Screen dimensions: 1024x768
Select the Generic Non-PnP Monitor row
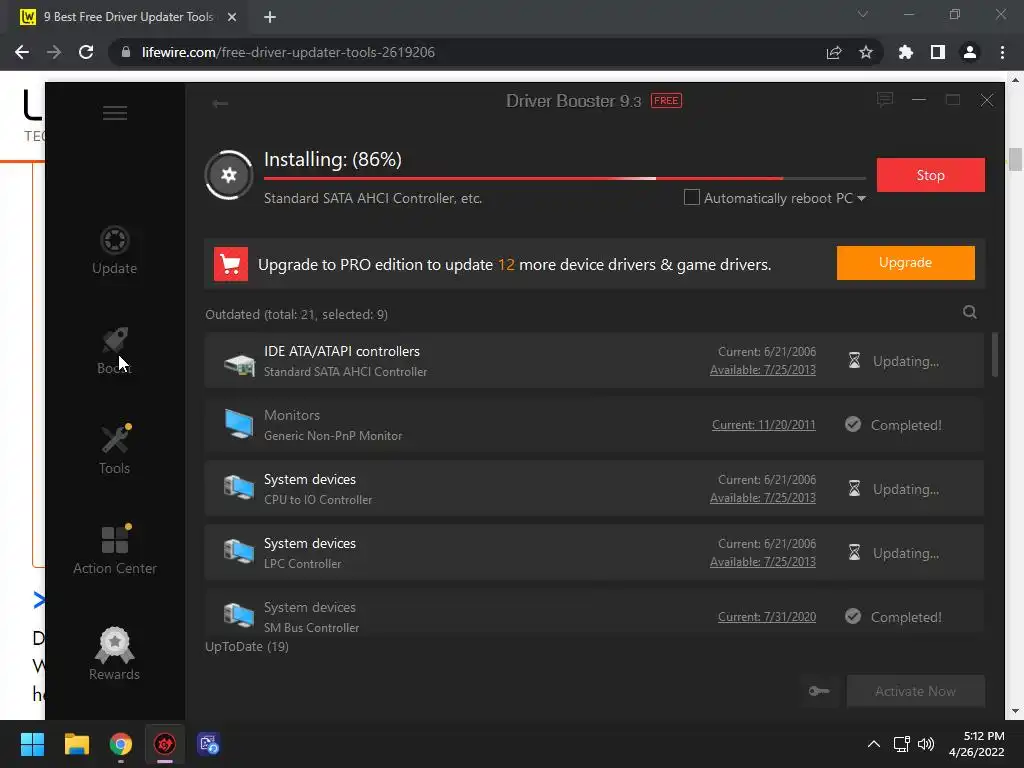coord(594,424)
